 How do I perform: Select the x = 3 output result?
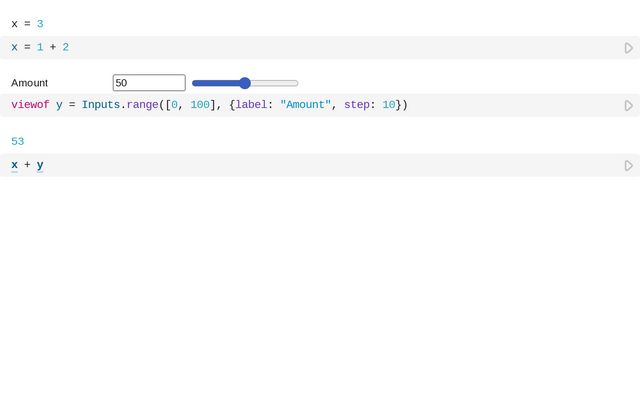click(27, 23)
